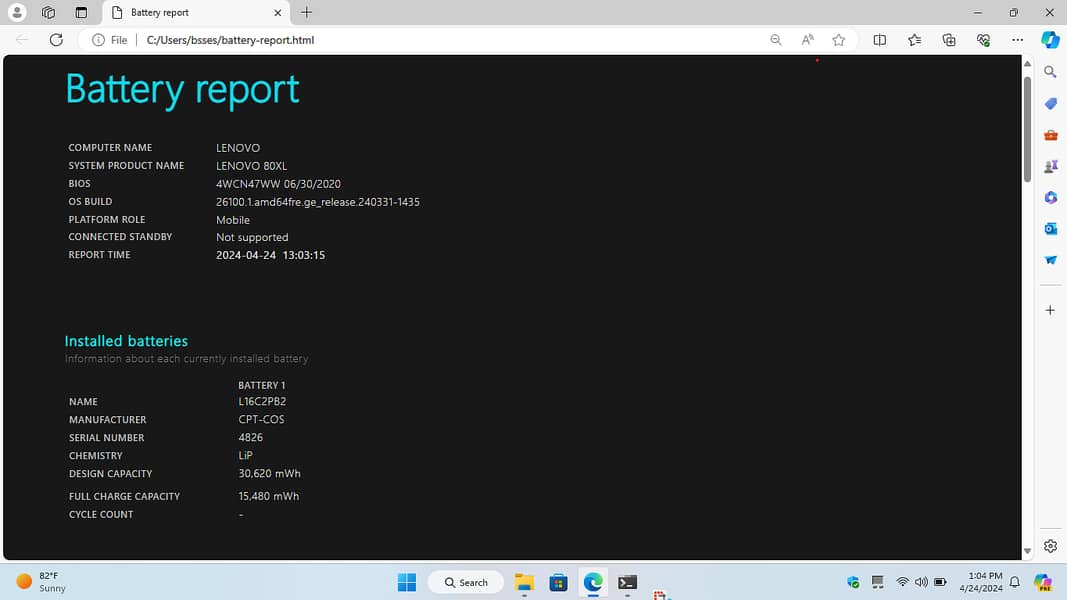
Task: Open a new tab with plus button
Action: tap(307, 13)
